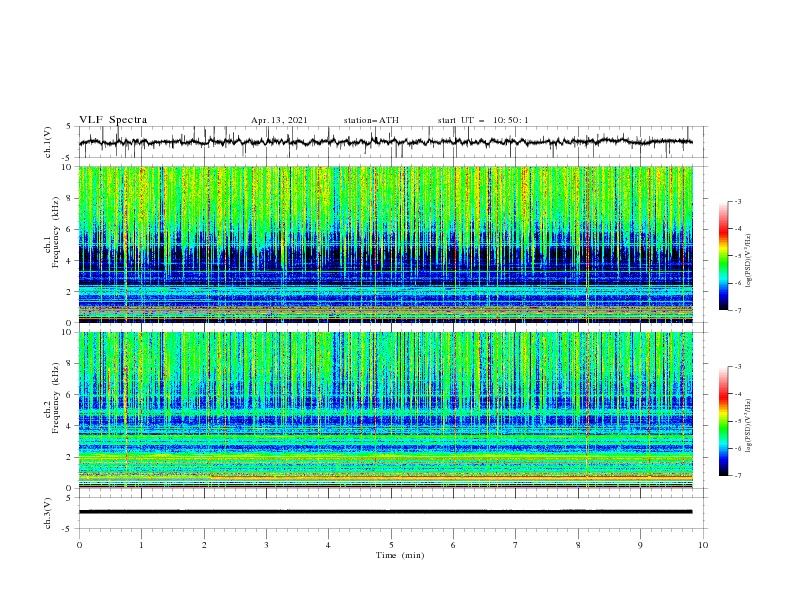792x612 pixels.
Task: Click the ch.1 PSD color bar
Action: tap(723, 256)
